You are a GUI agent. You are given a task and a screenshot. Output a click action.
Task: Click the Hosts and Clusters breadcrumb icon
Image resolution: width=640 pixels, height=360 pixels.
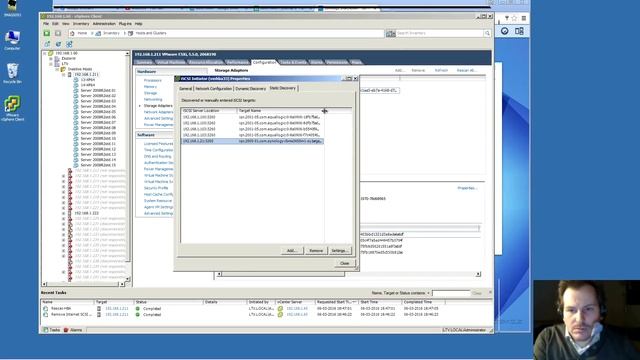(131, 33)
